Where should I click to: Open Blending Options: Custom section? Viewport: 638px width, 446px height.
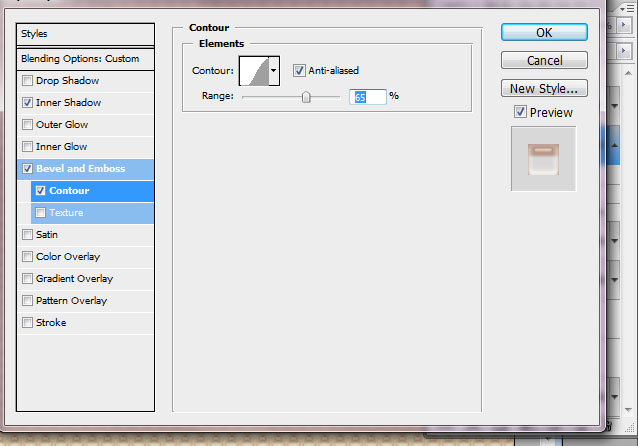pos(86,59)
